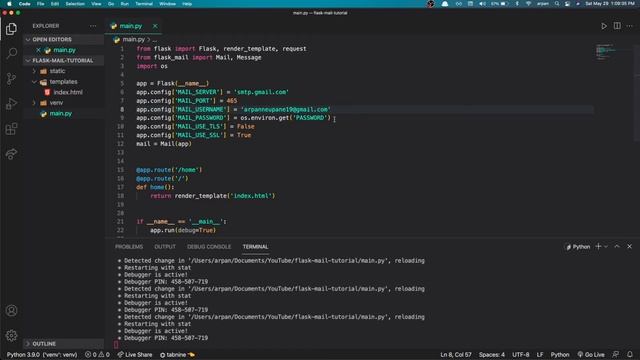
Task: Click line number 15 in gutter
Action: coord(120,170)
